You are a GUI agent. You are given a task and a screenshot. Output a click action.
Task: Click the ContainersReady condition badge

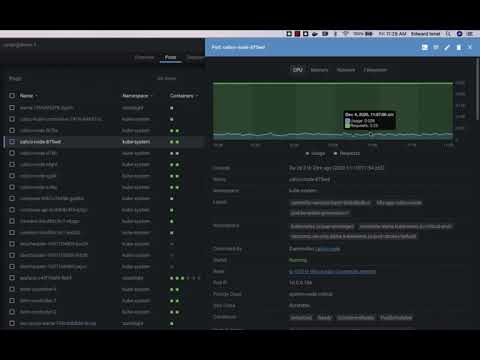click(x=356, y=318)
